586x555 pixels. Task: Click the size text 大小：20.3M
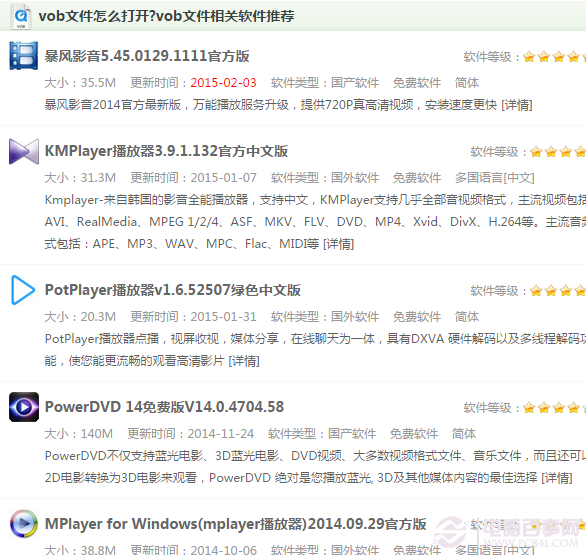click(x=80, y=317)
